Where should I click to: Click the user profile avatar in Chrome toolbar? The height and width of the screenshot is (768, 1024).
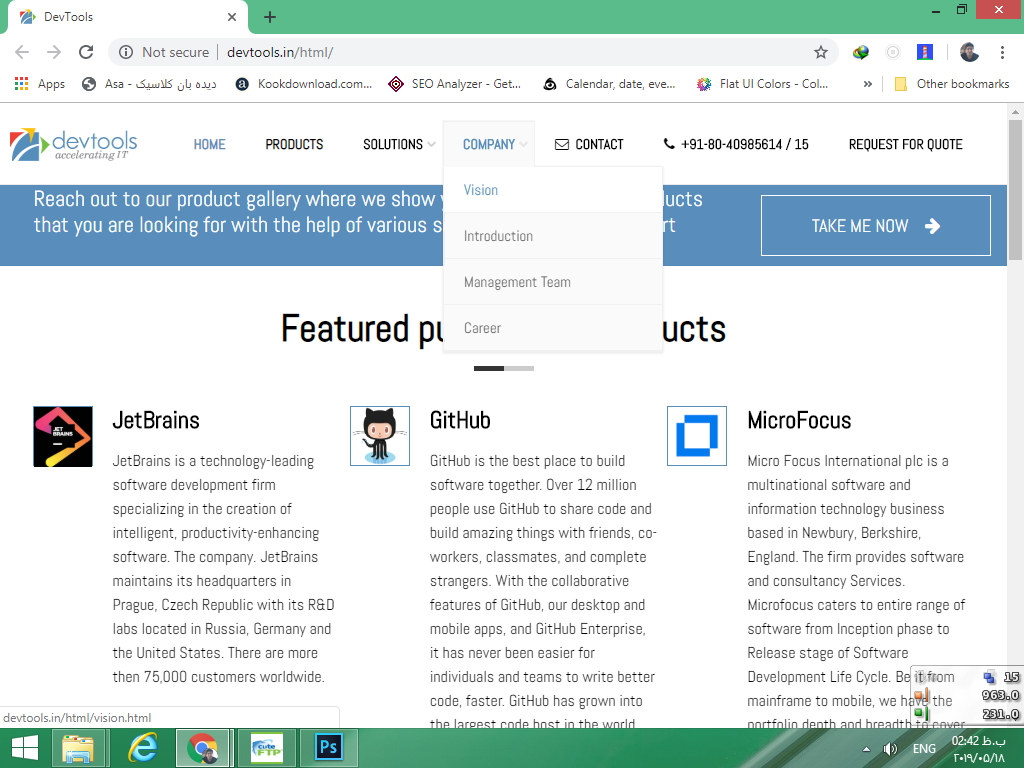pyautogui.click(x=969, y=52)
